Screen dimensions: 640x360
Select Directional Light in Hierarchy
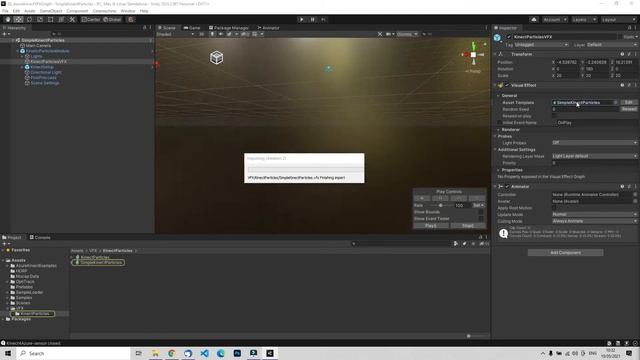click(x=46, y=72)
